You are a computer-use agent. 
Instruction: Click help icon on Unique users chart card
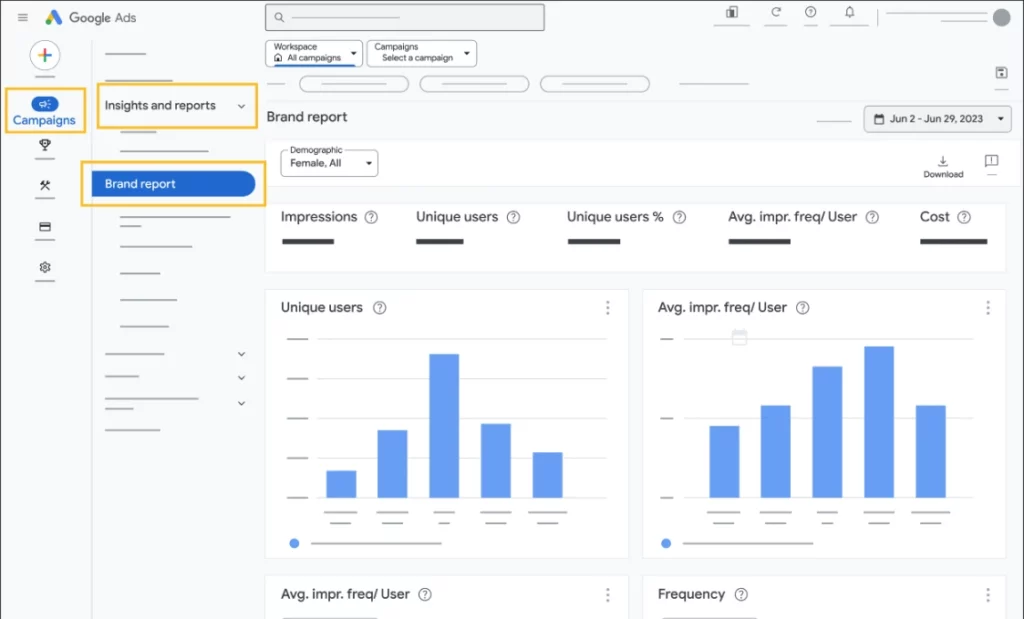[x=379, y=308]
